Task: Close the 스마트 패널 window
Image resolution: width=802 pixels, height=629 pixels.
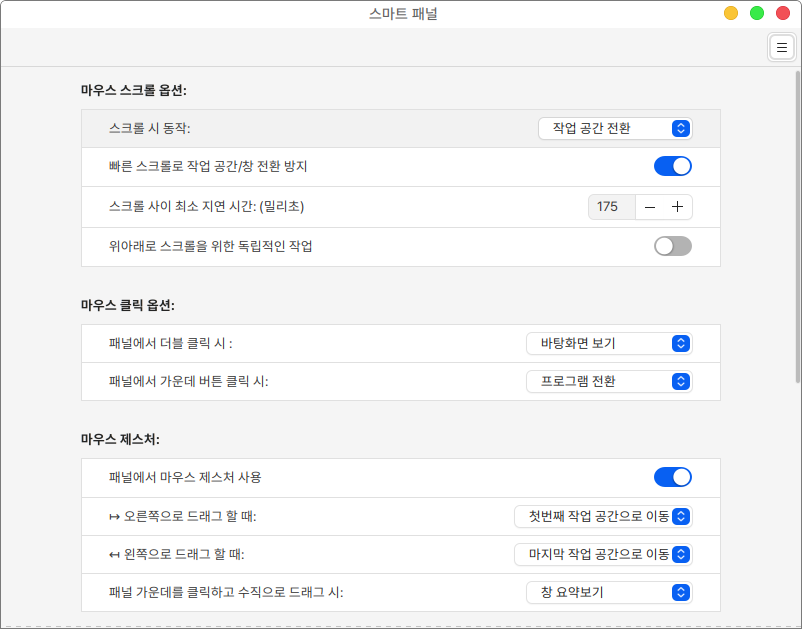Action: tap(783, 13)
